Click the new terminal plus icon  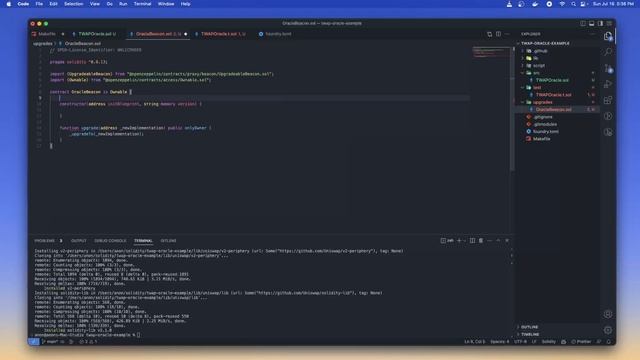pos(459,241)
